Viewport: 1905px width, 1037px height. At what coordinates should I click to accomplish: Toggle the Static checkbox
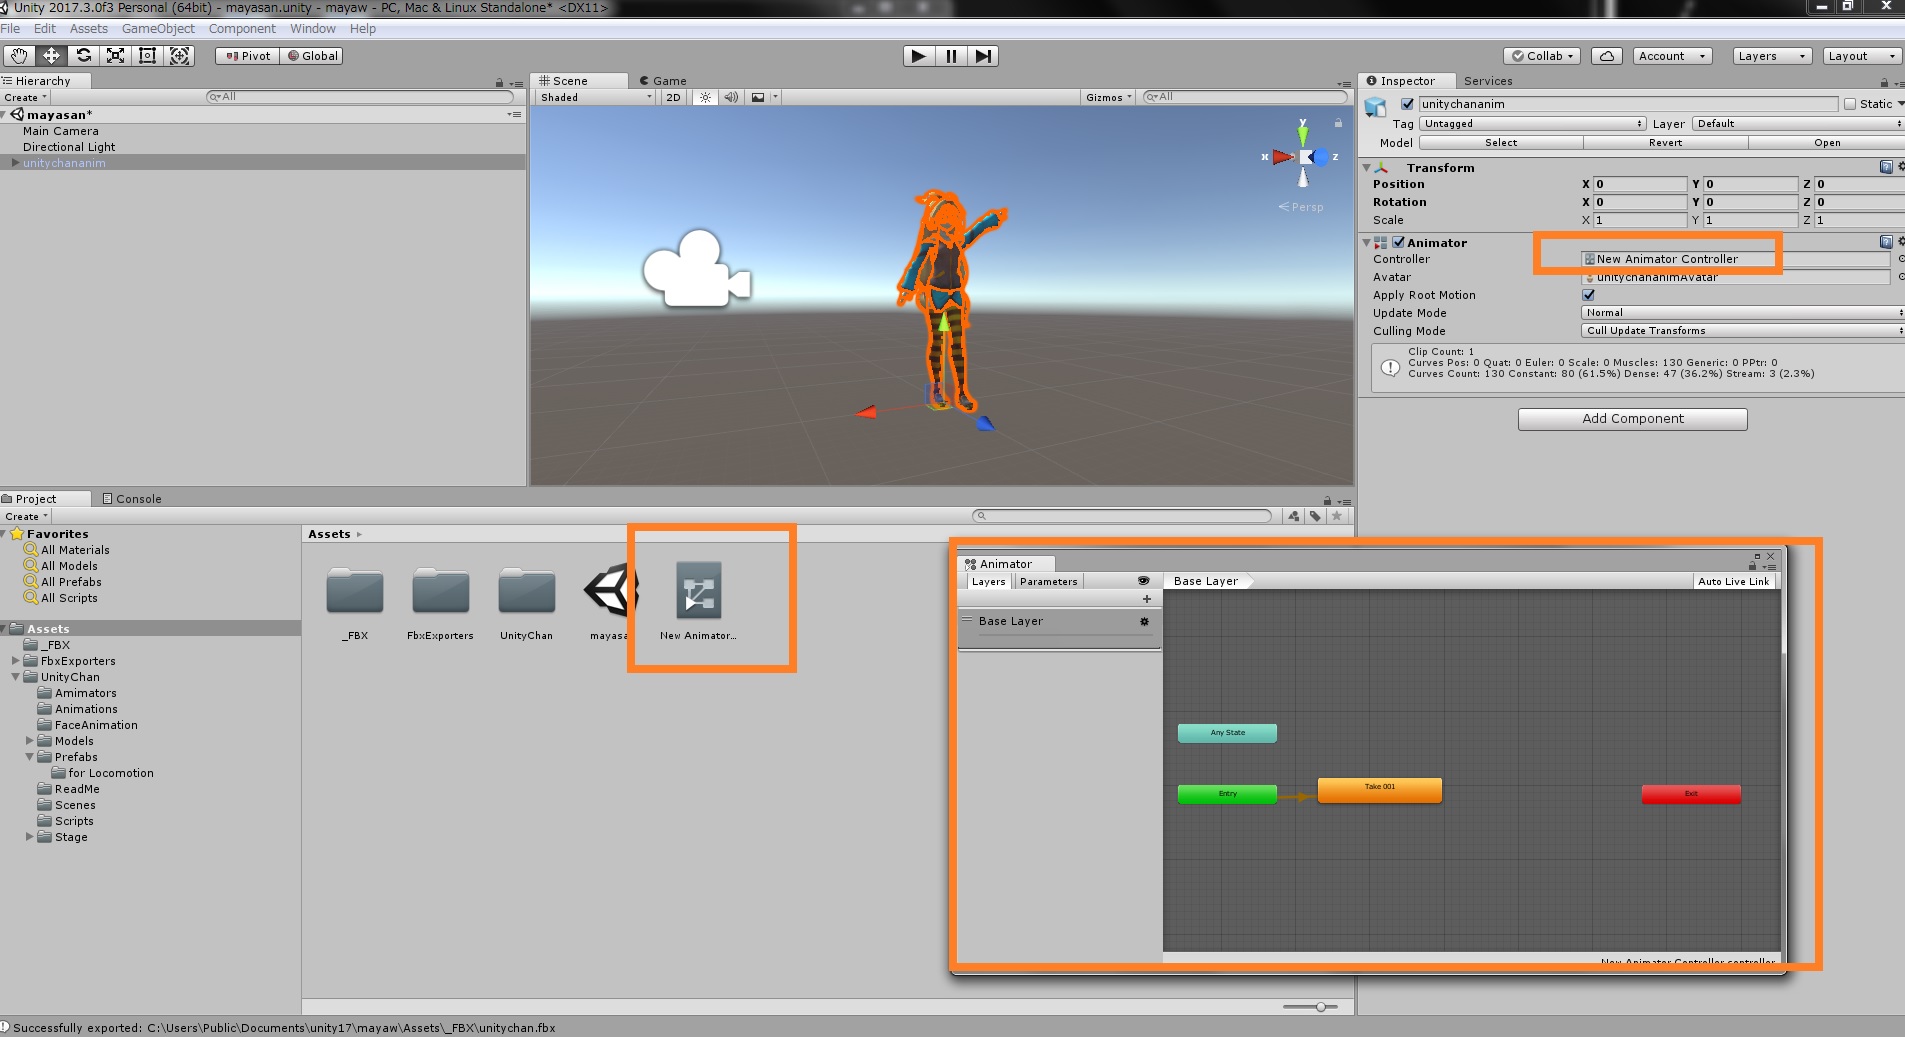coord(1850,104)
